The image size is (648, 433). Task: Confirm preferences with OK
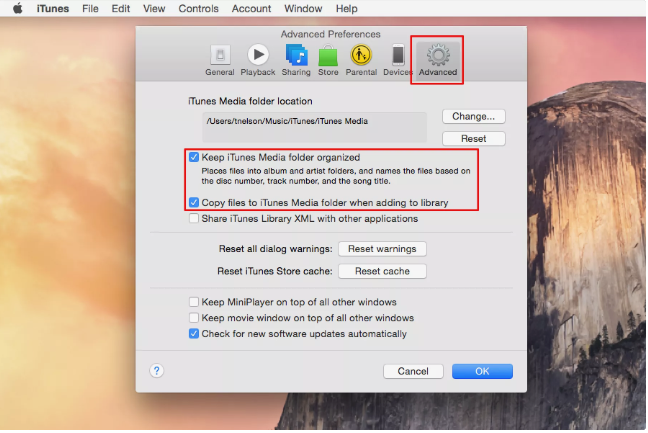click(x=482, y=371)
